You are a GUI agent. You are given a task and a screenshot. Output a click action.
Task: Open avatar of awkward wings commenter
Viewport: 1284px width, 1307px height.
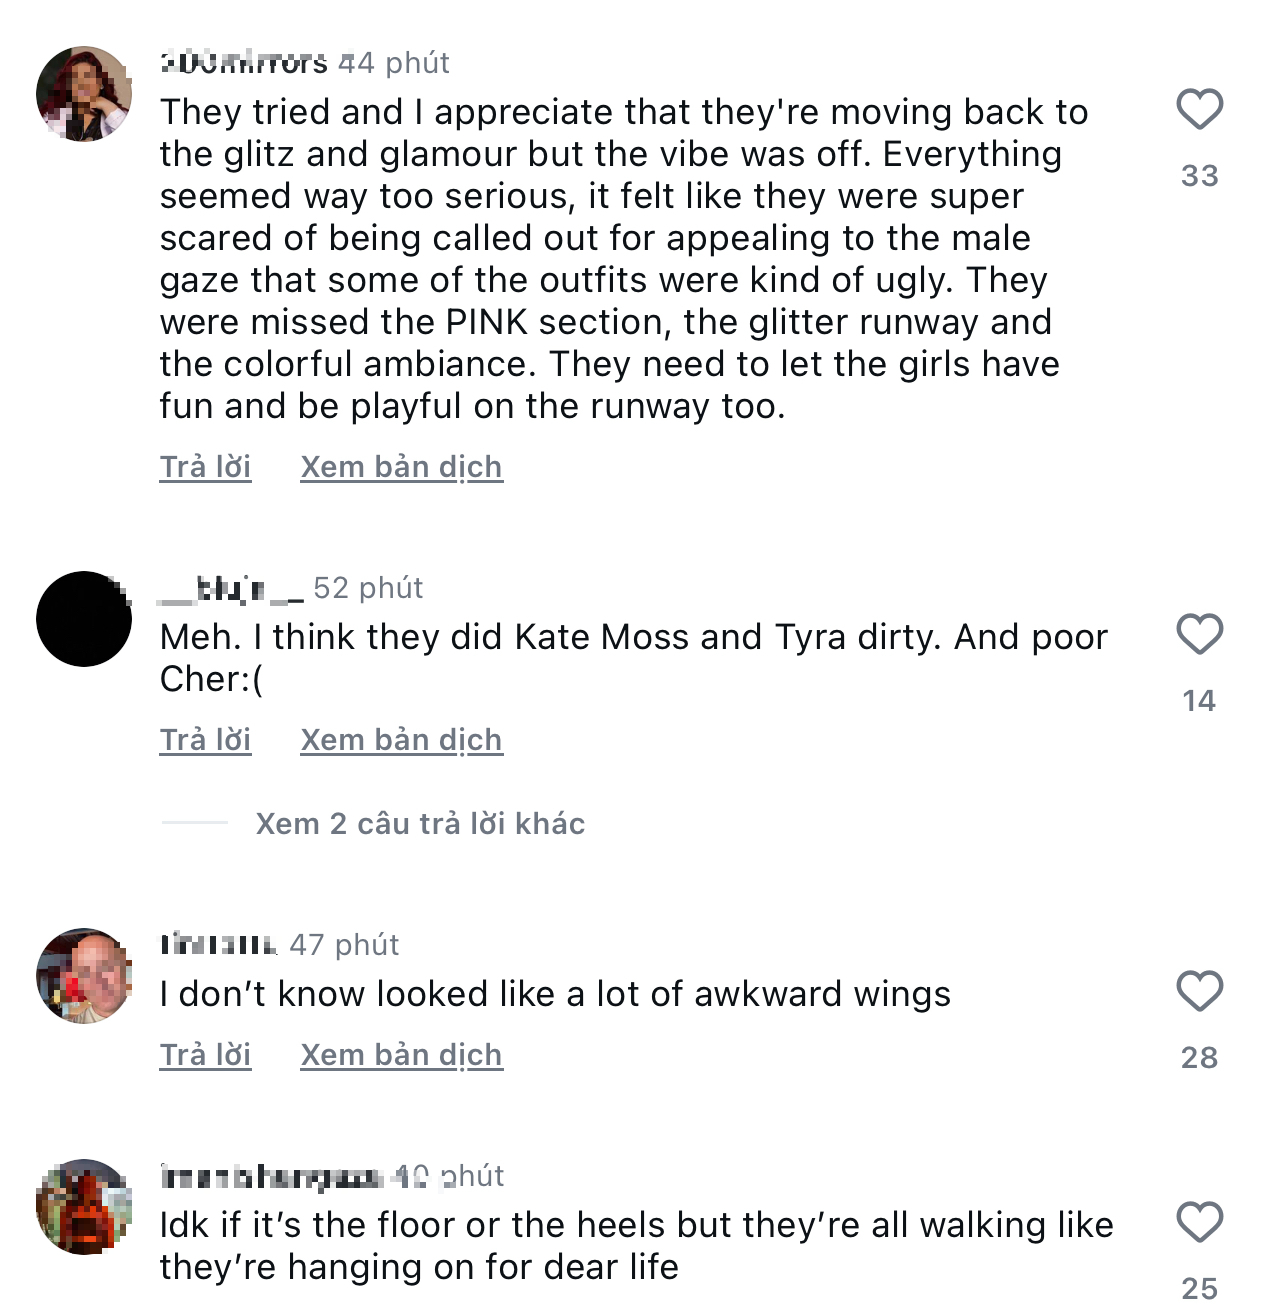pos(84,976)
